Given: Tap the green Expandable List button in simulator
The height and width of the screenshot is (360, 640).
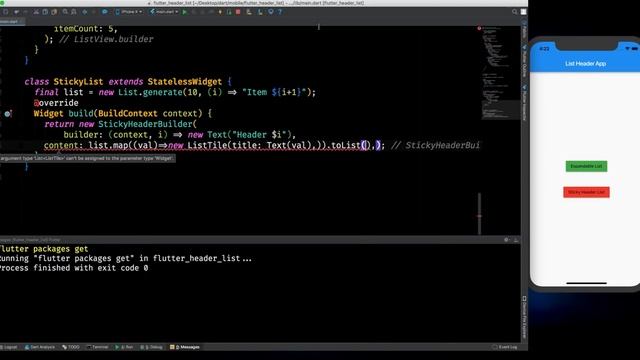Looking at the screenshot, I should click(x=586, y=166).
